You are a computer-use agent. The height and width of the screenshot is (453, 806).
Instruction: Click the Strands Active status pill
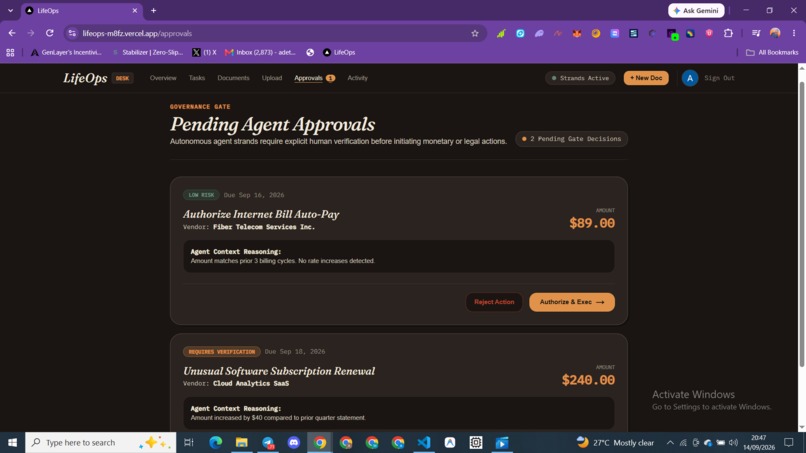tap(580, 78)
